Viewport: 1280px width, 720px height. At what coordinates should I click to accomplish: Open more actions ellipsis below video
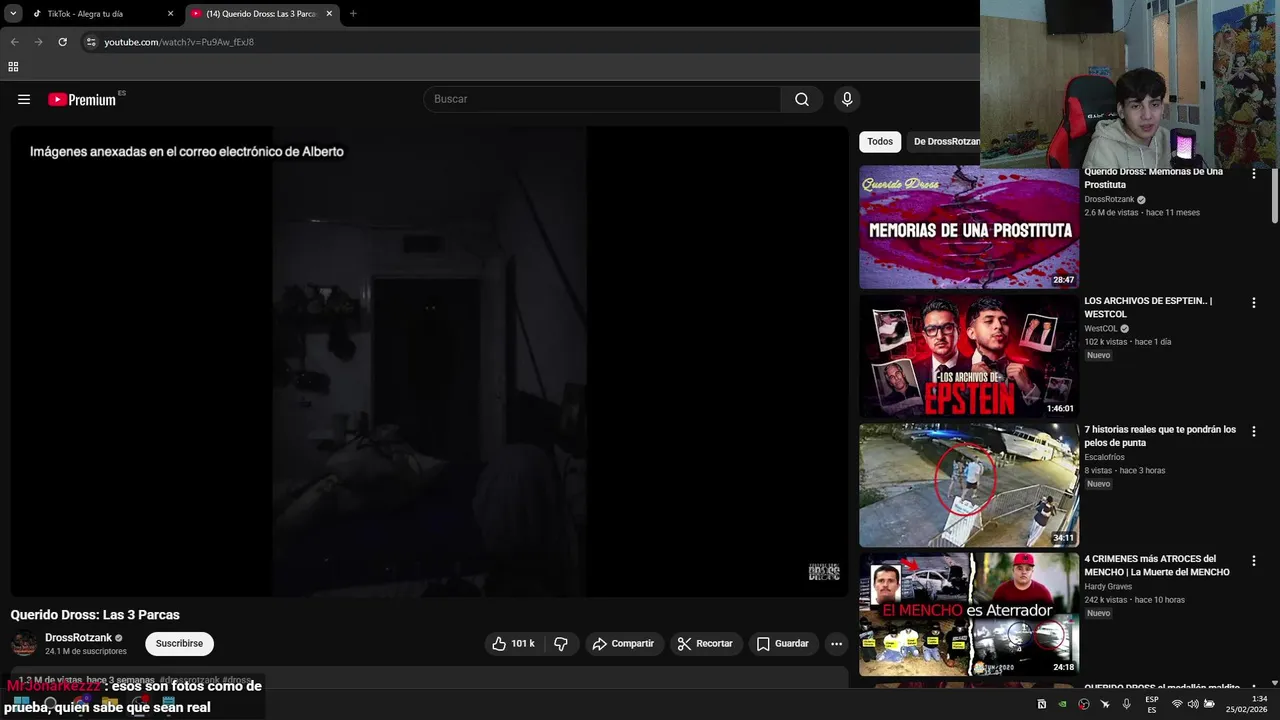pos(837,644)
